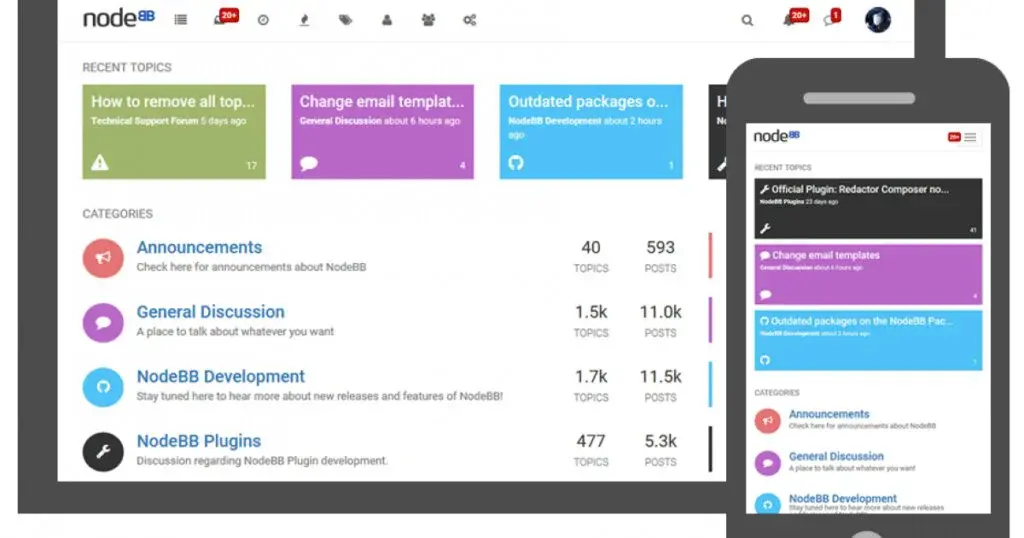Click the NodeBB logo on the phone screen
1024x538 pixels.
[x=776, y=136]
